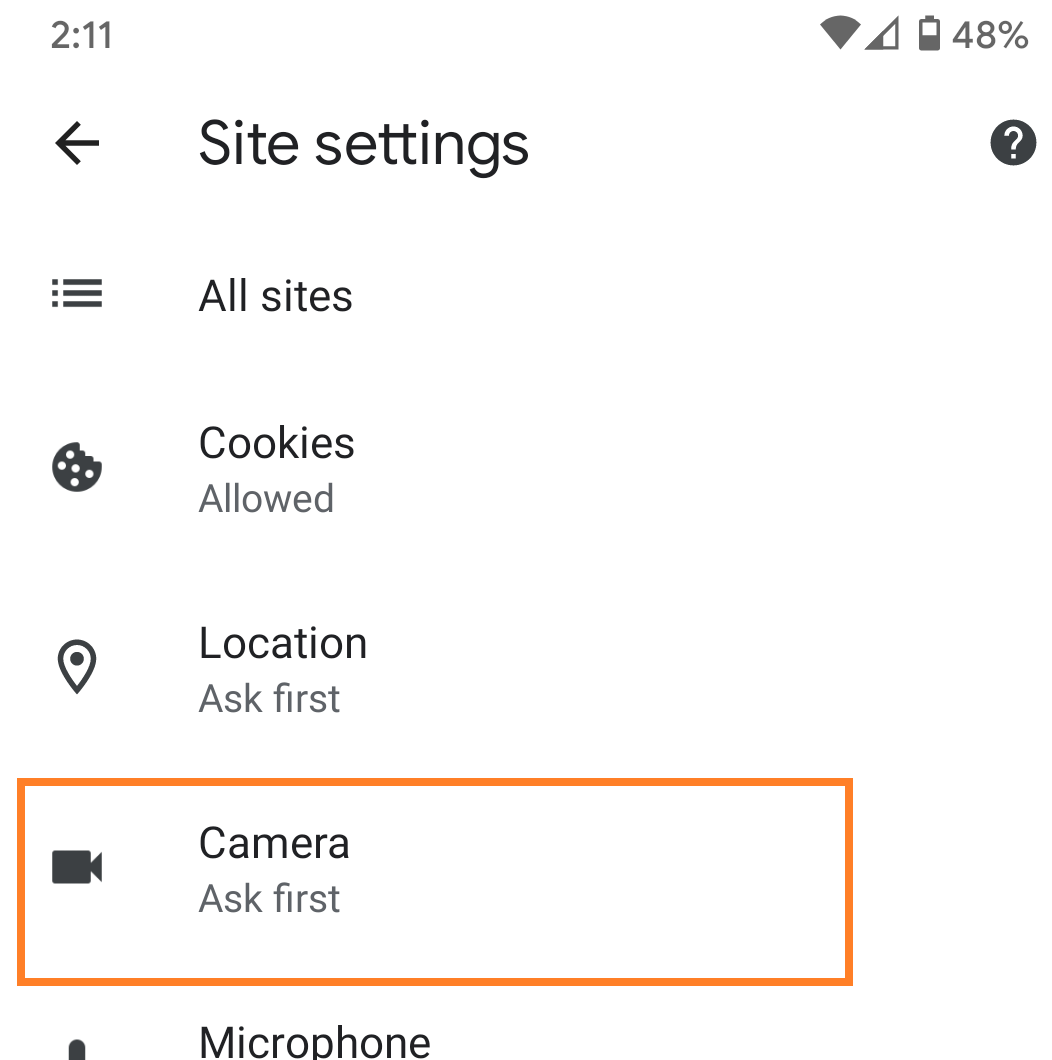Tap the cellular signal icon

pos(881,35)
